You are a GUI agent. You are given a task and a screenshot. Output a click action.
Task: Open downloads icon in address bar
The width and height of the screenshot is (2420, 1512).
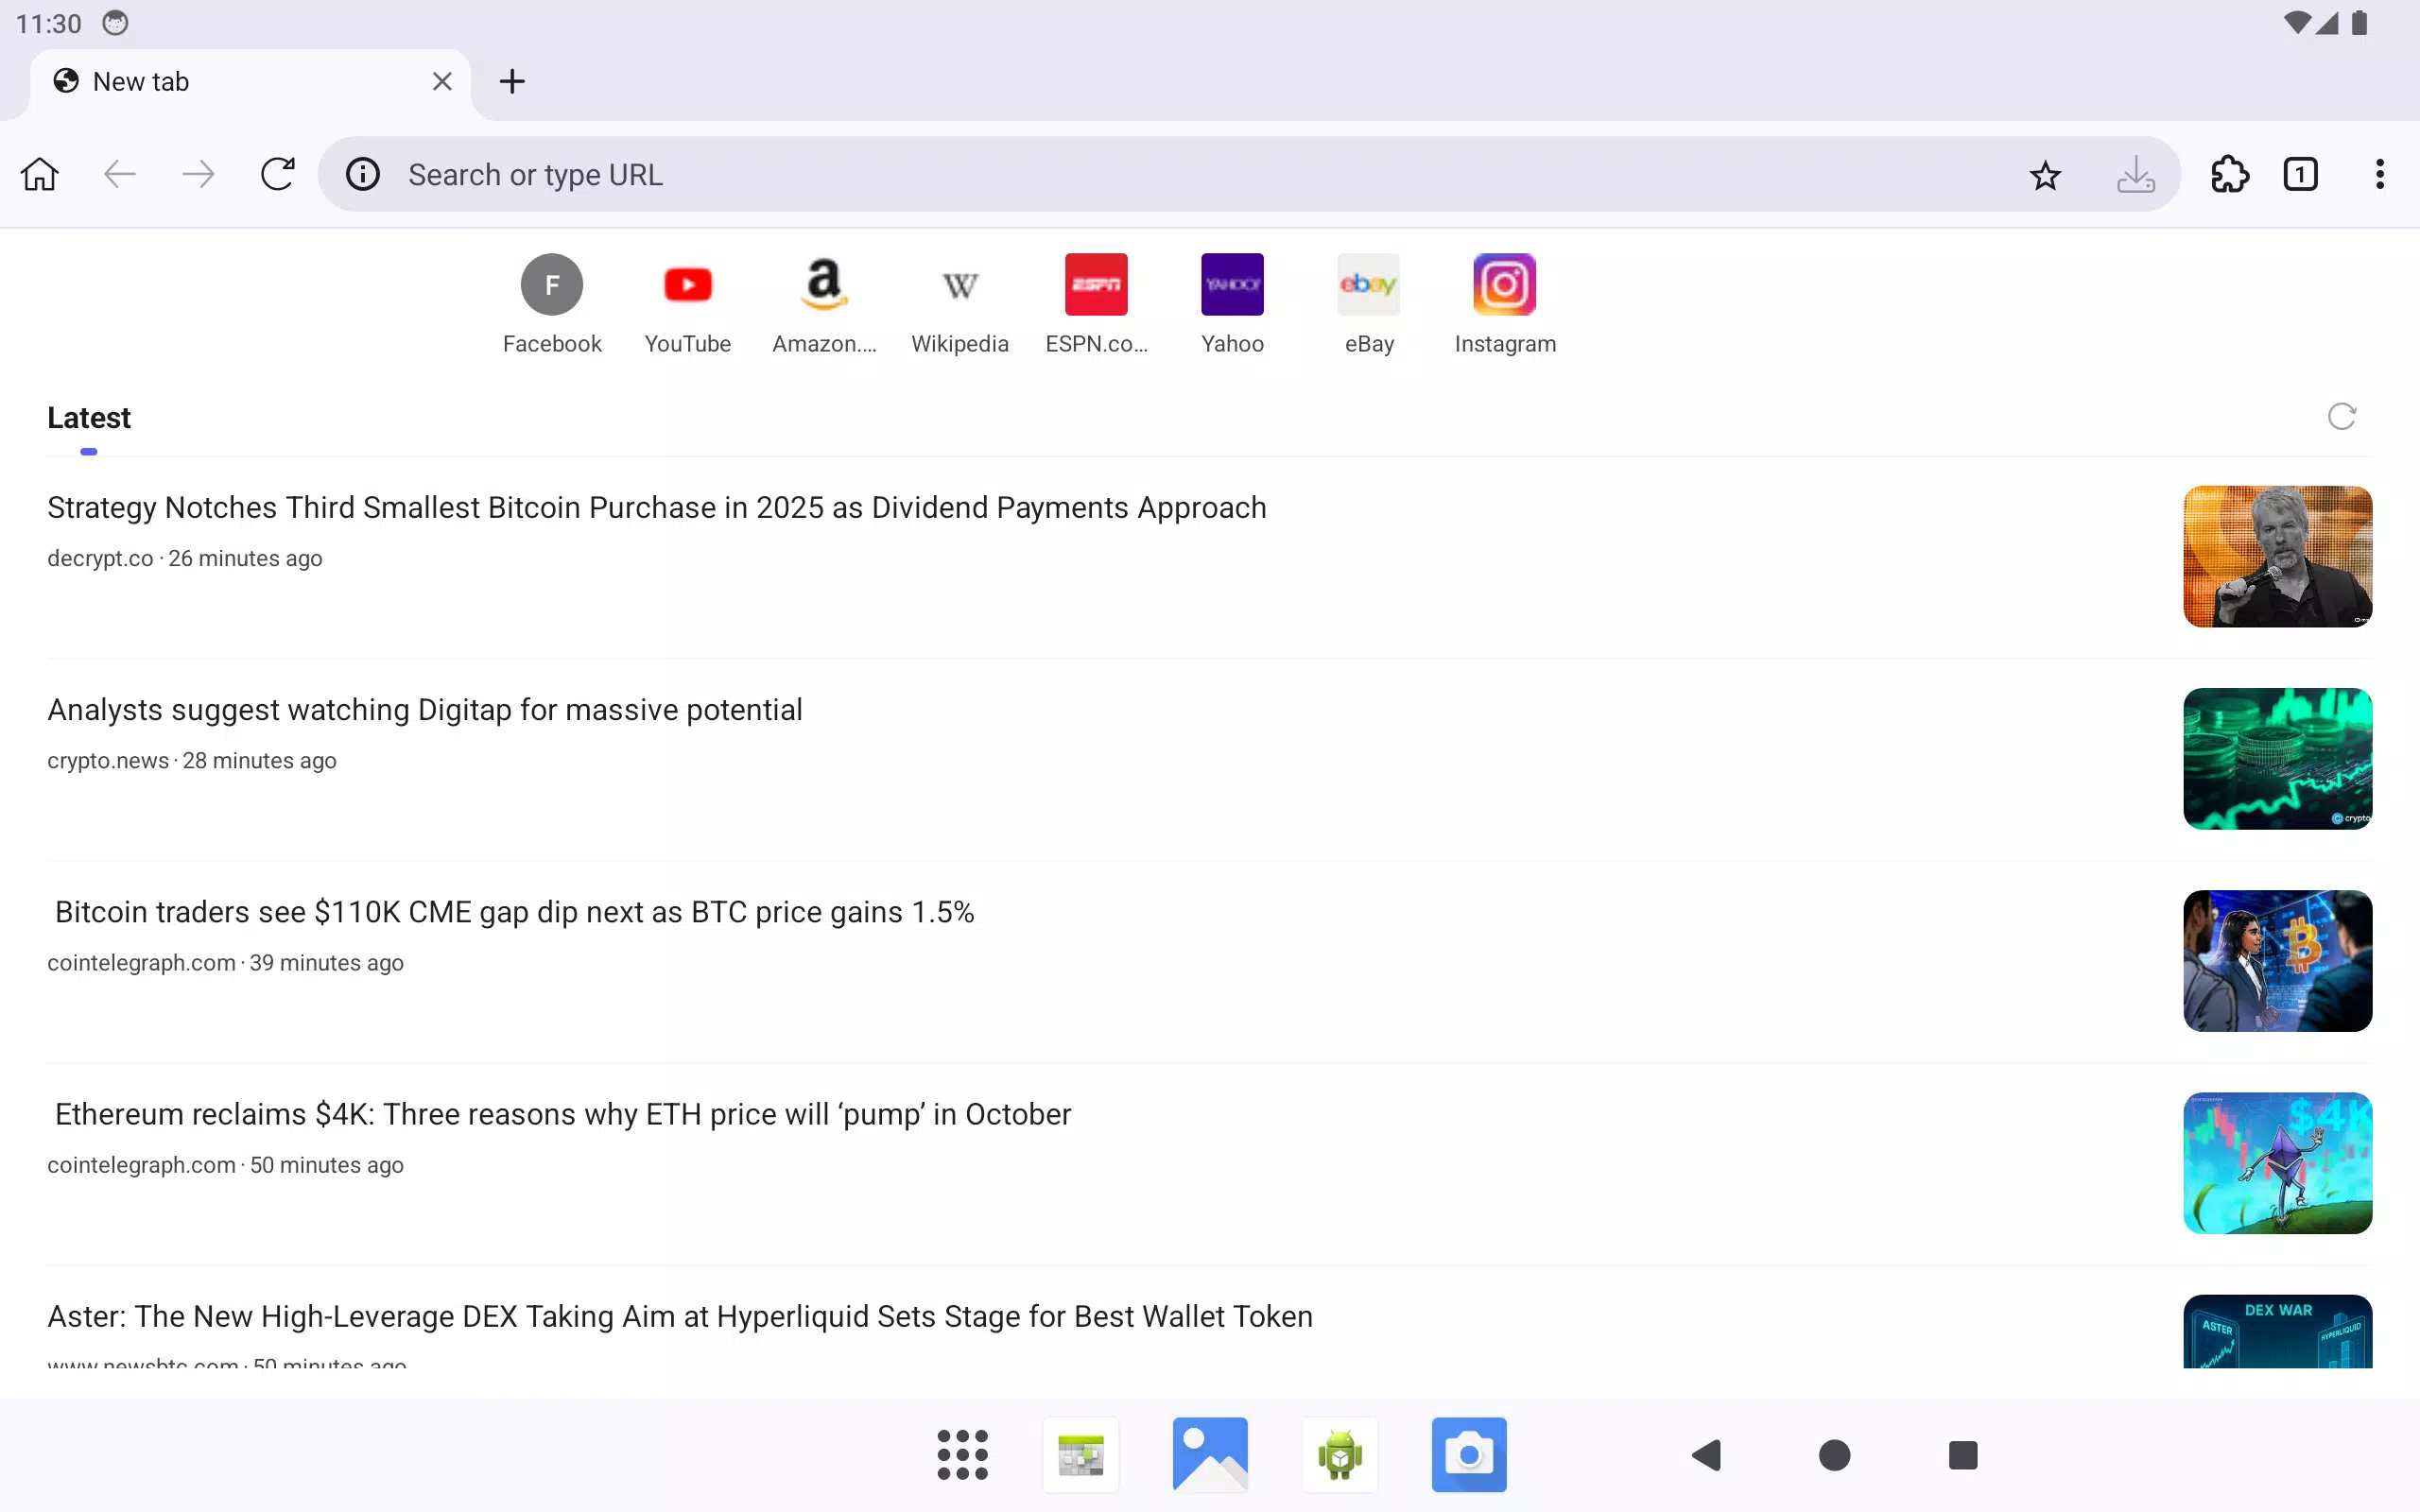click(2135, 175)
